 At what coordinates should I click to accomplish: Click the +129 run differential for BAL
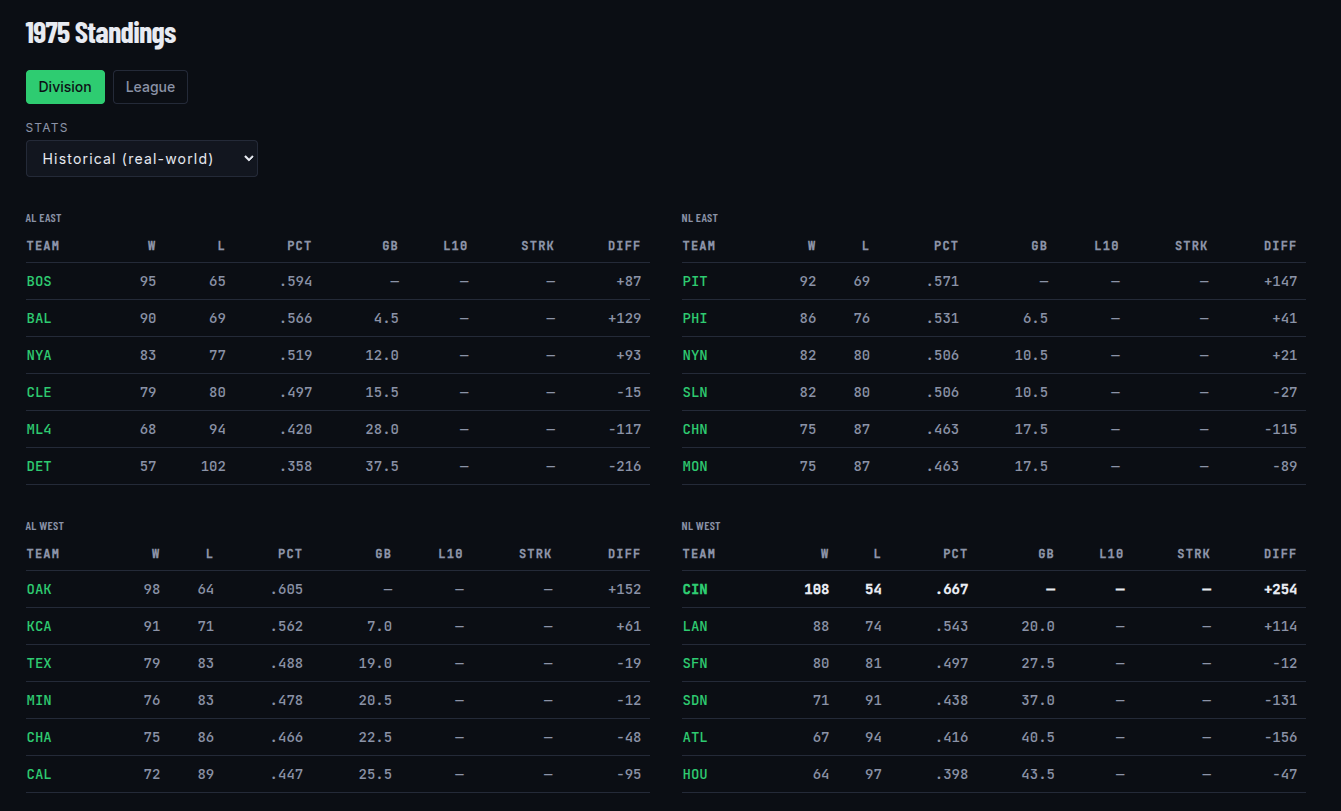(624, 319)
